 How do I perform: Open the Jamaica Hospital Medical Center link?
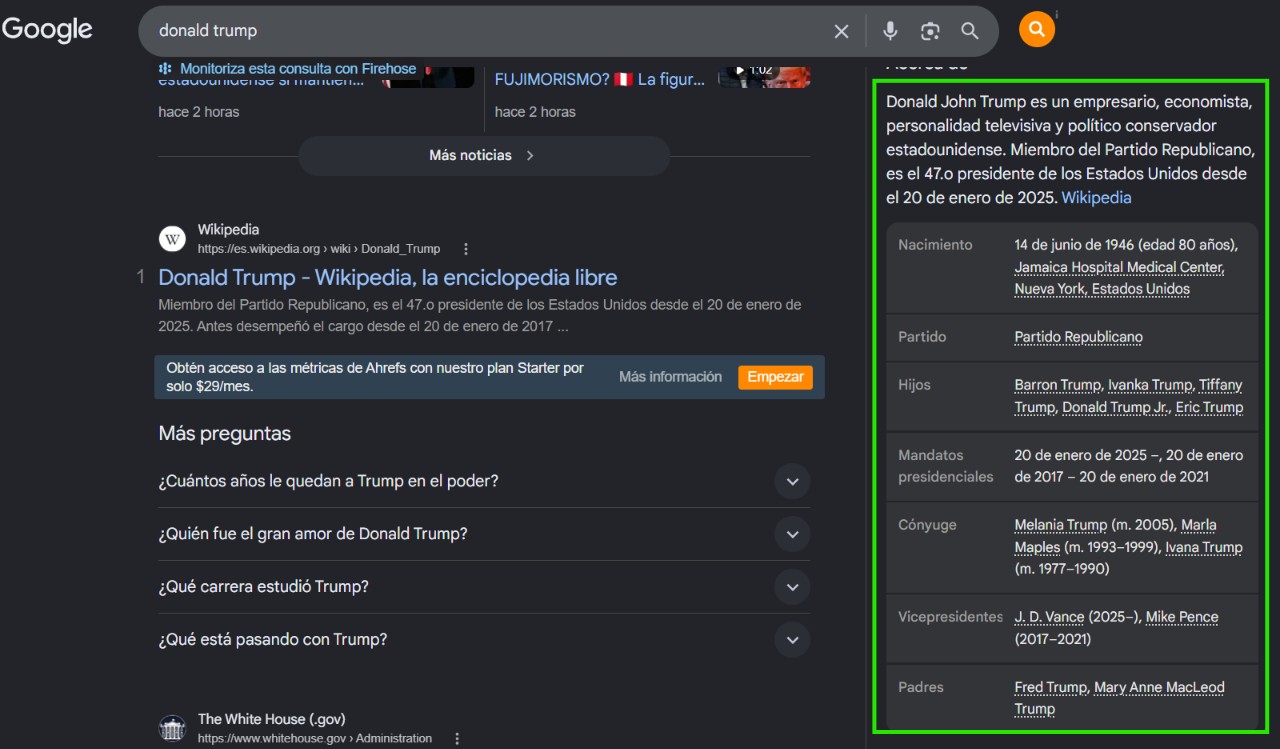(1119, 267)
